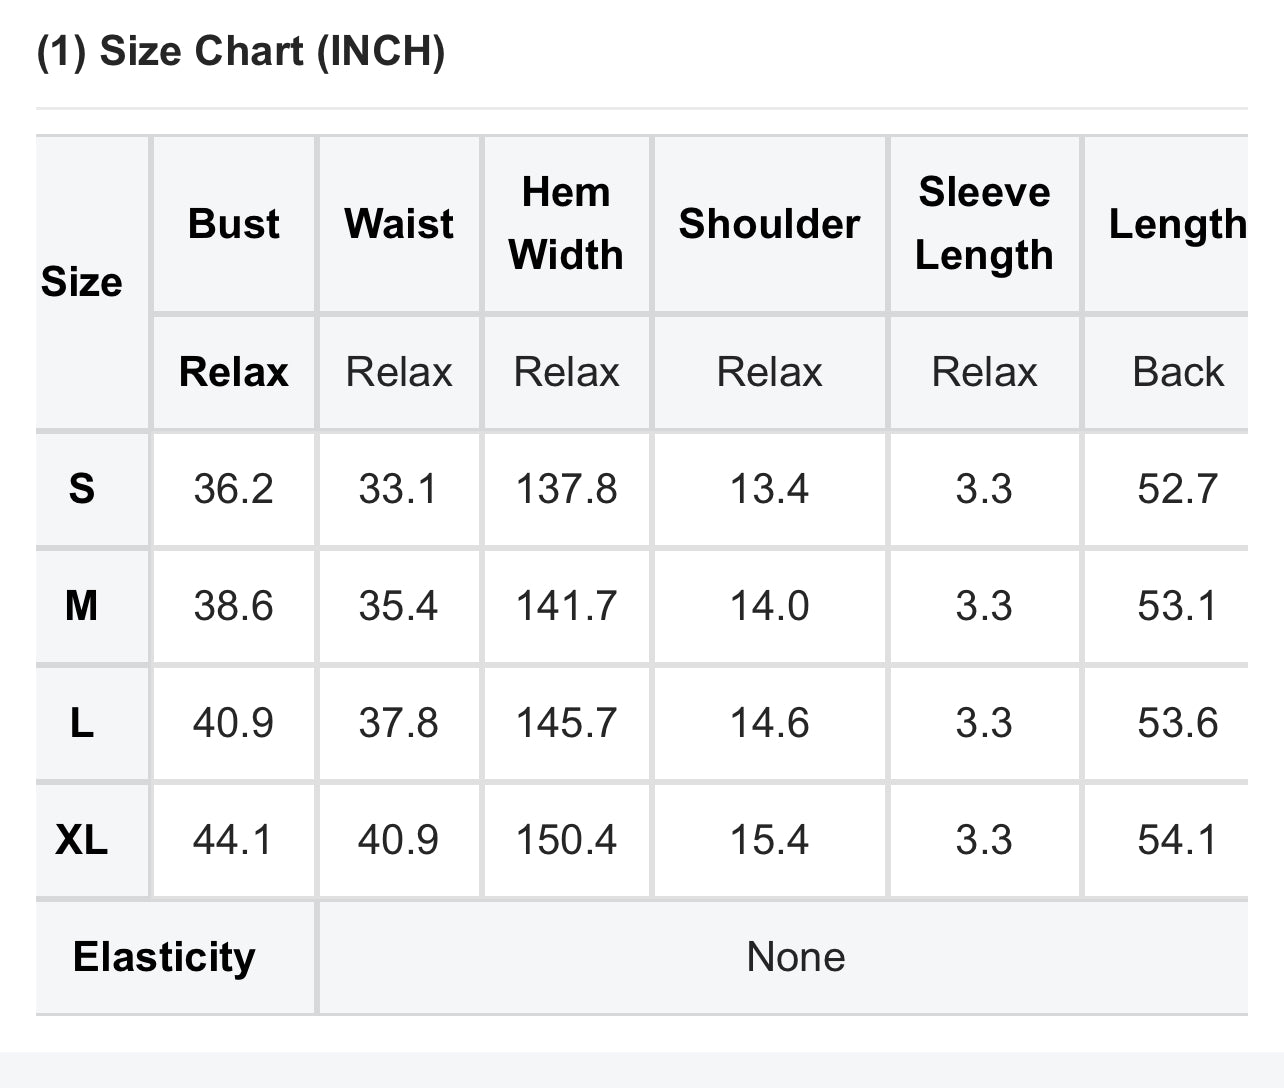The height and width of the screenshot is (1088, 1284).
Task: Click the Elasticity row label
Action: click(164, 958)
